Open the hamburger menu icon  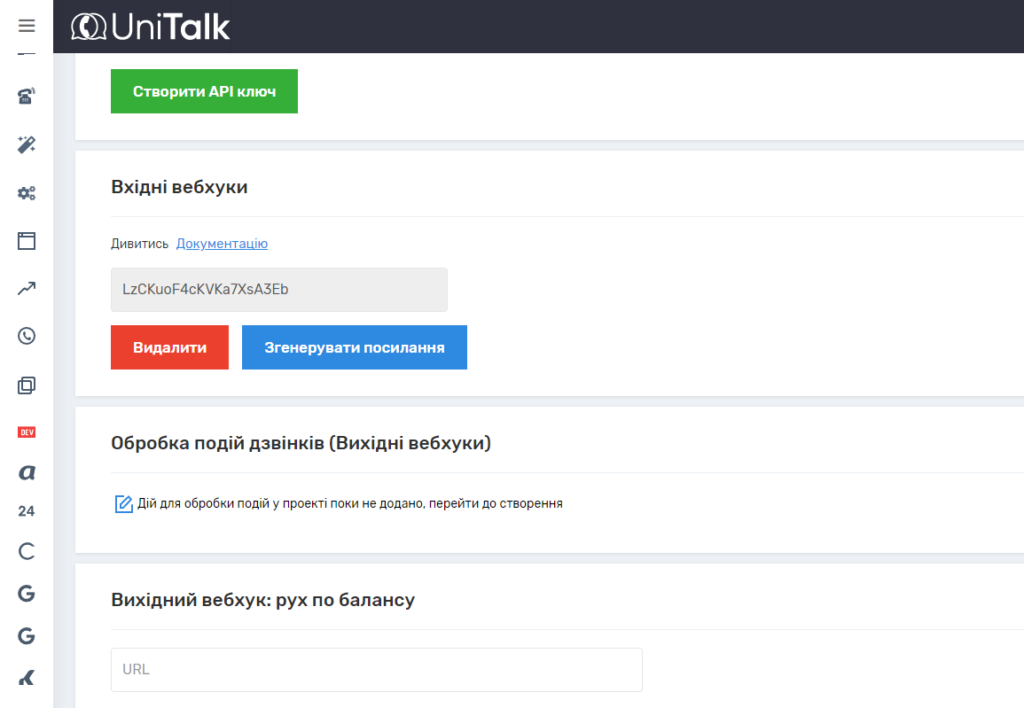pos(26,25)
